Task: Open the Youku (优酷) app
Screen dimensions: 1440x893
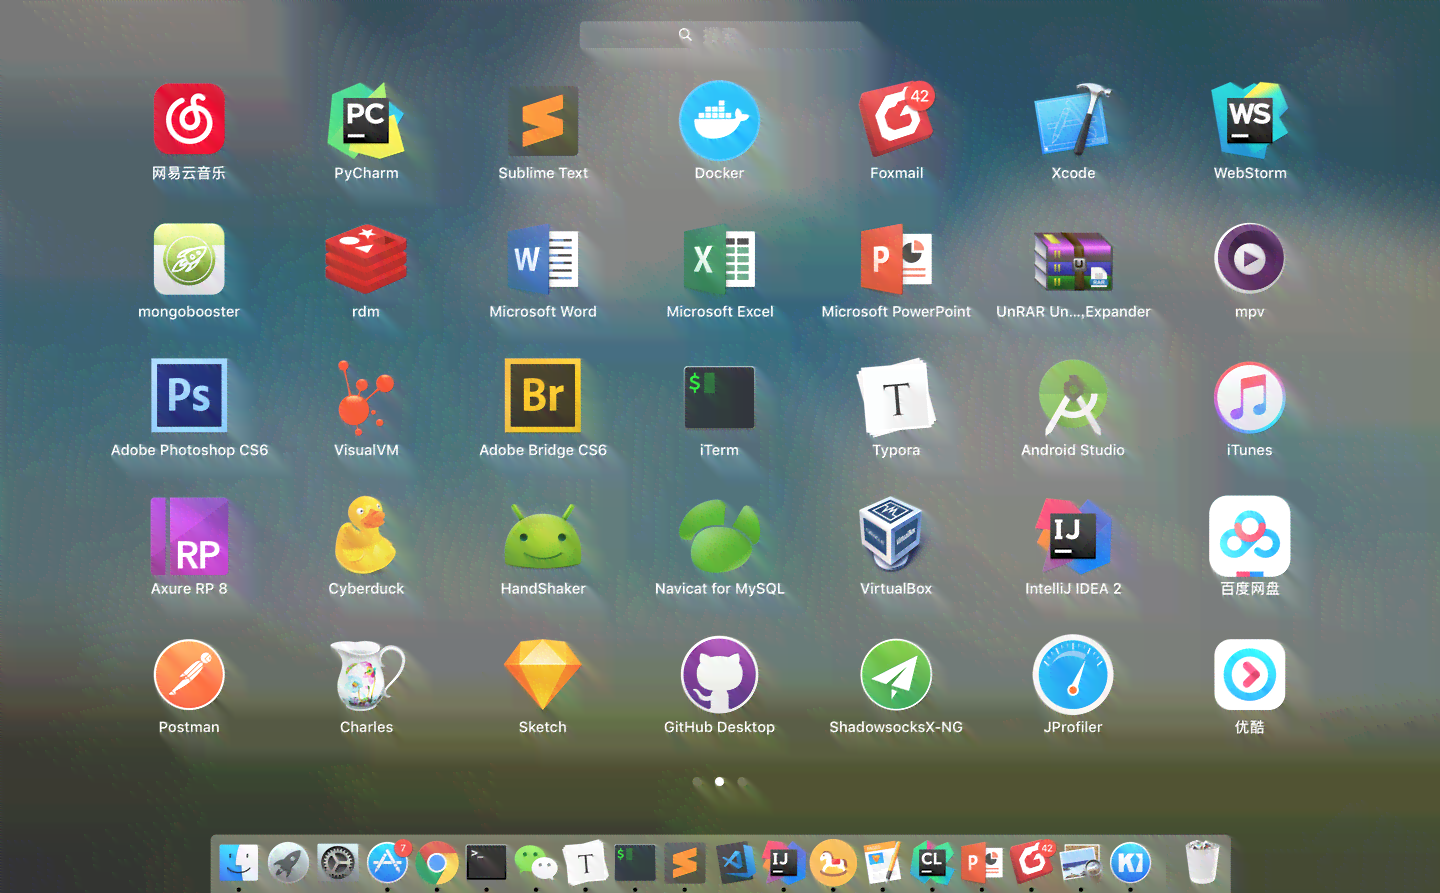Action: tap(1250, 675)
